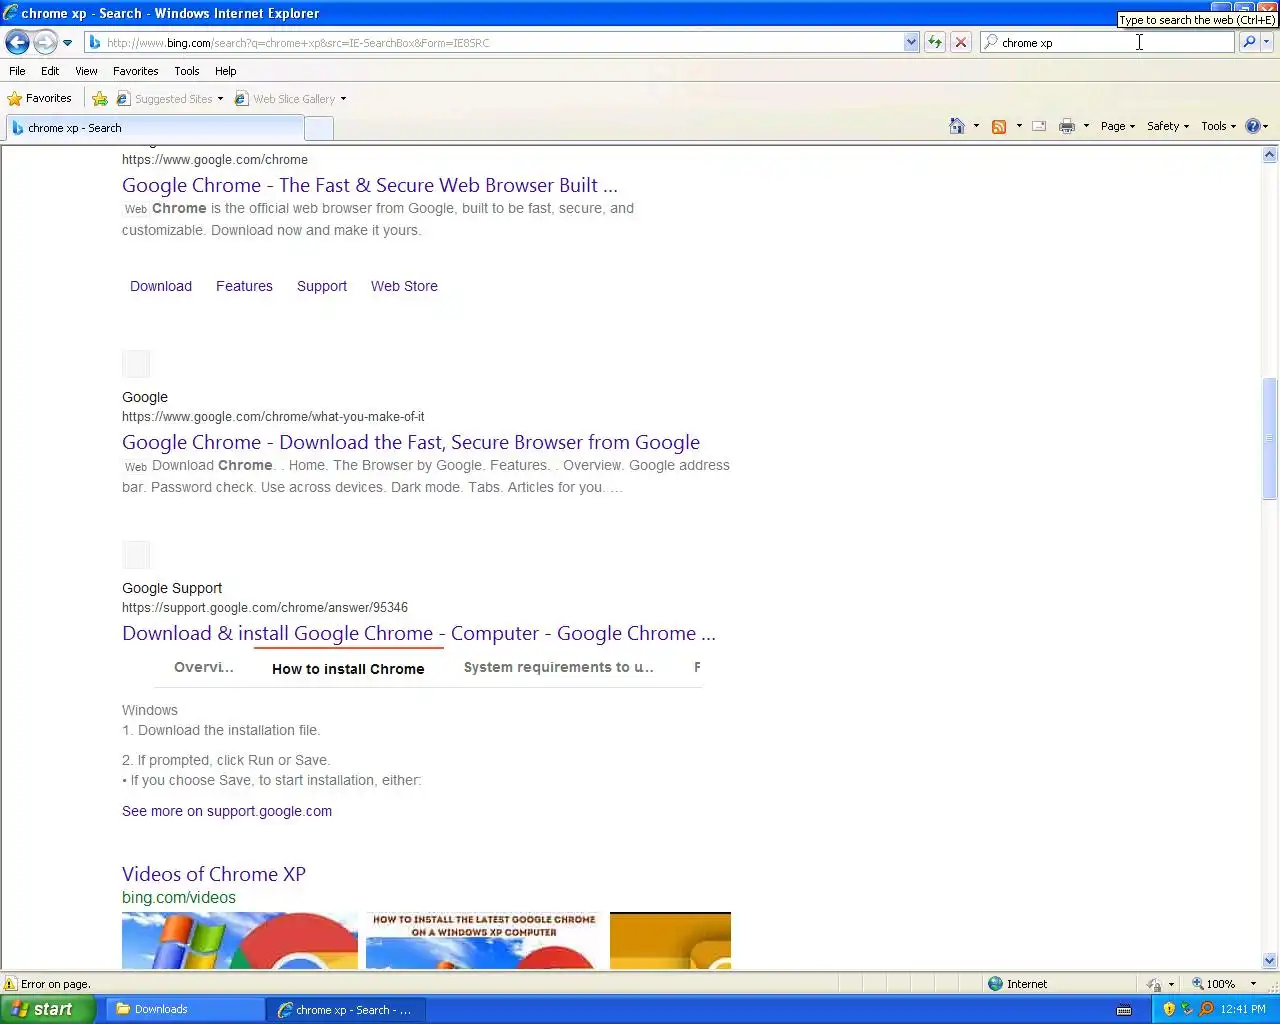Open the Help menu
Image resolution: width=1280 pixels, height=1024 pixels.
225,71
